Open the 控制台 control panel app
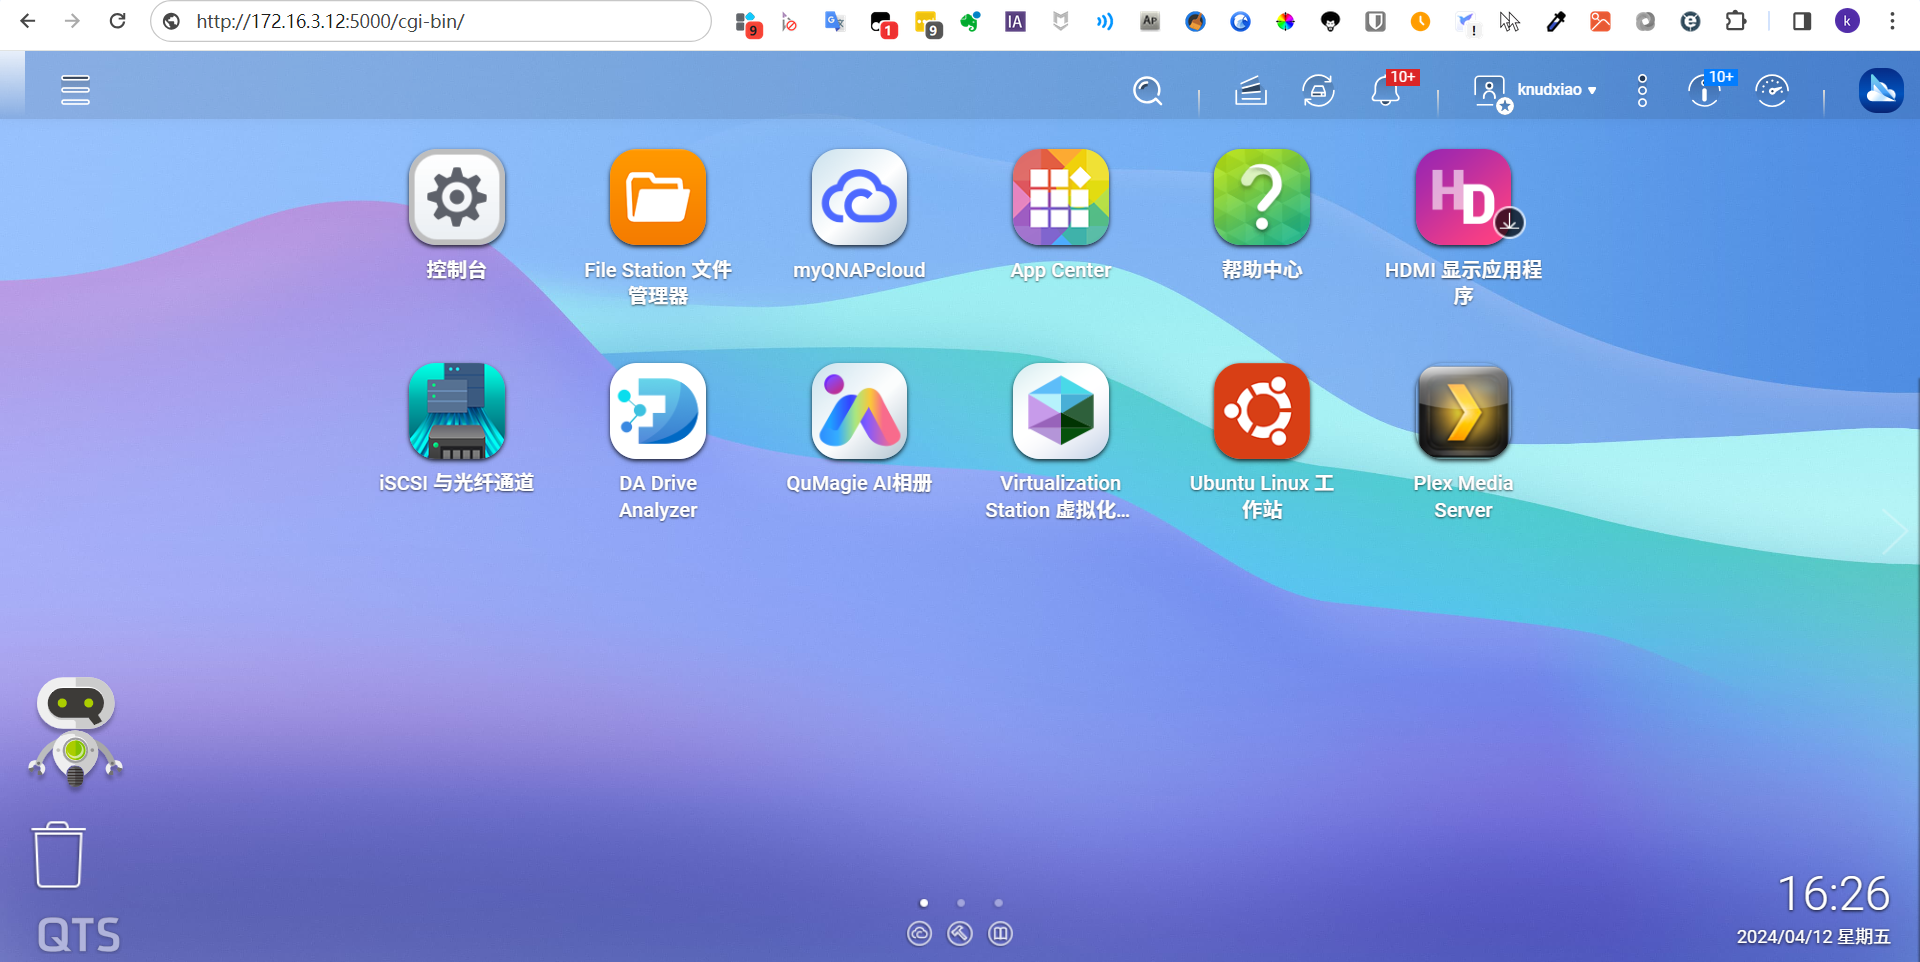Screen dimensions: 1920x962 [x=456, y=198]
